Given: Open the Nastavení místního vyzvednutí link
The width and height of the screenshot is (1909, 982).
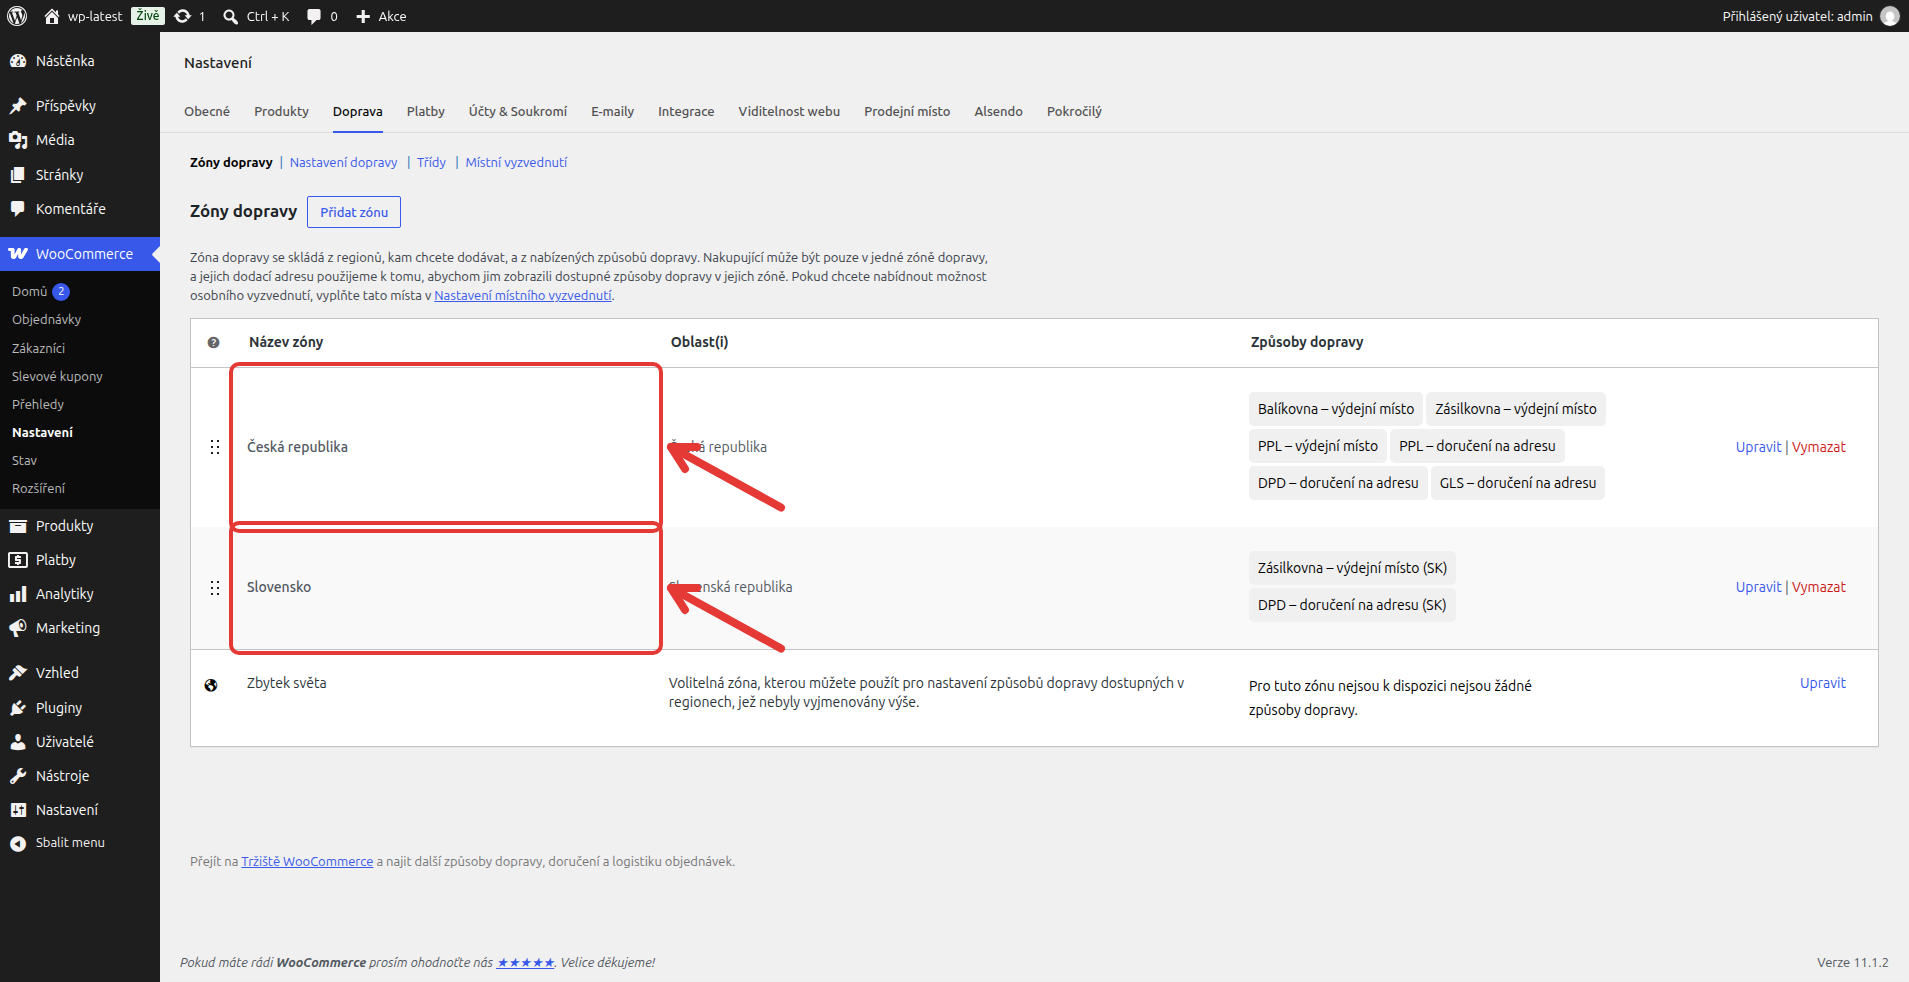Looking at the screenshot, I should [x=523, y=296].
